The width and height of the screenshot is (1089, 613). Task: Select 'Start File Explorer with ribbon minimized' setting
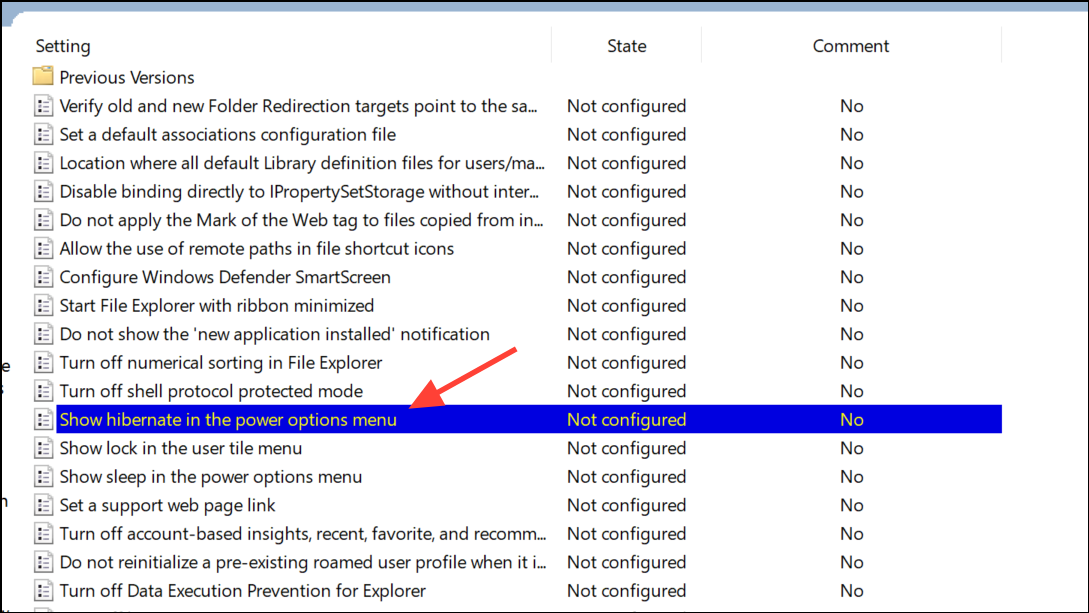[x=217, y=305]
